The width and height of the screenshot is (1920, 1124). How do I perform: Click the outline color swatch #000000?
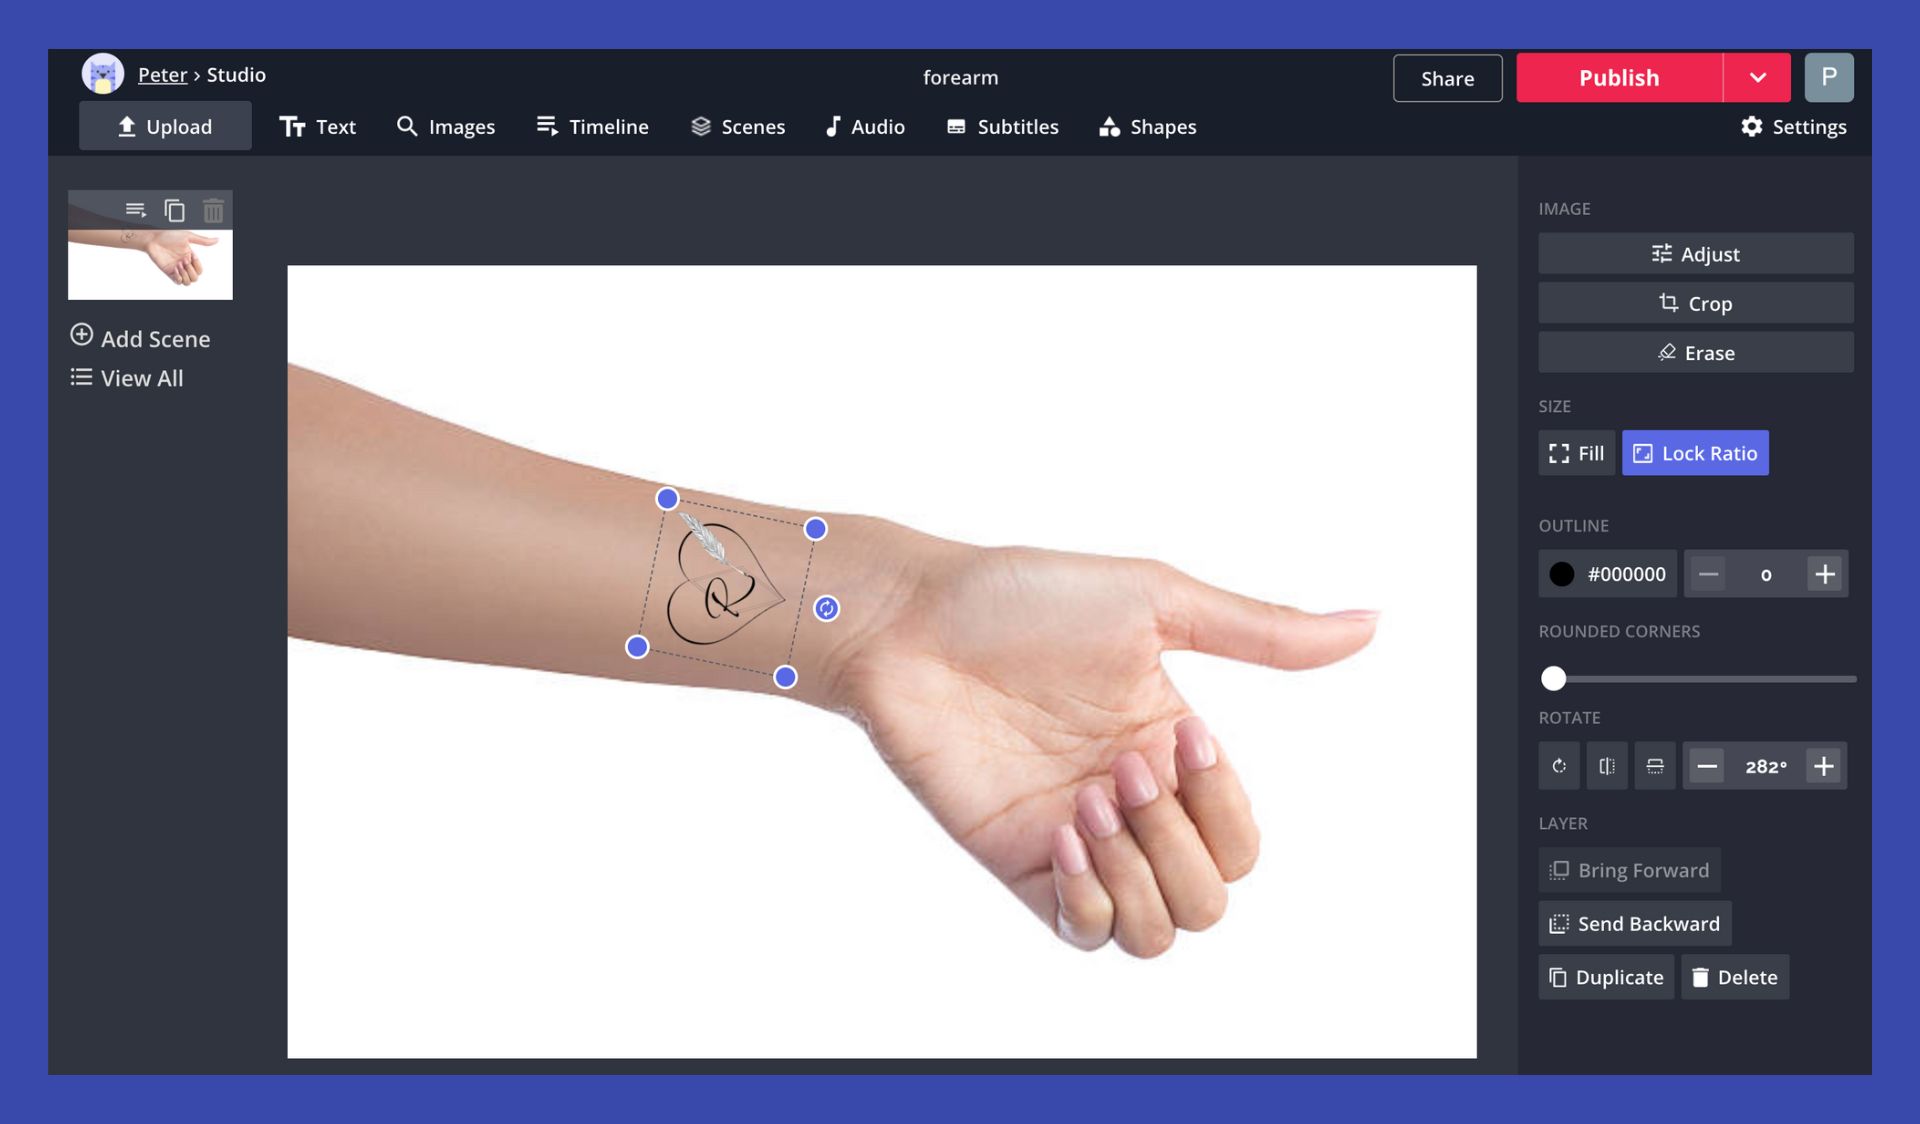click(x=1561, y=573)
